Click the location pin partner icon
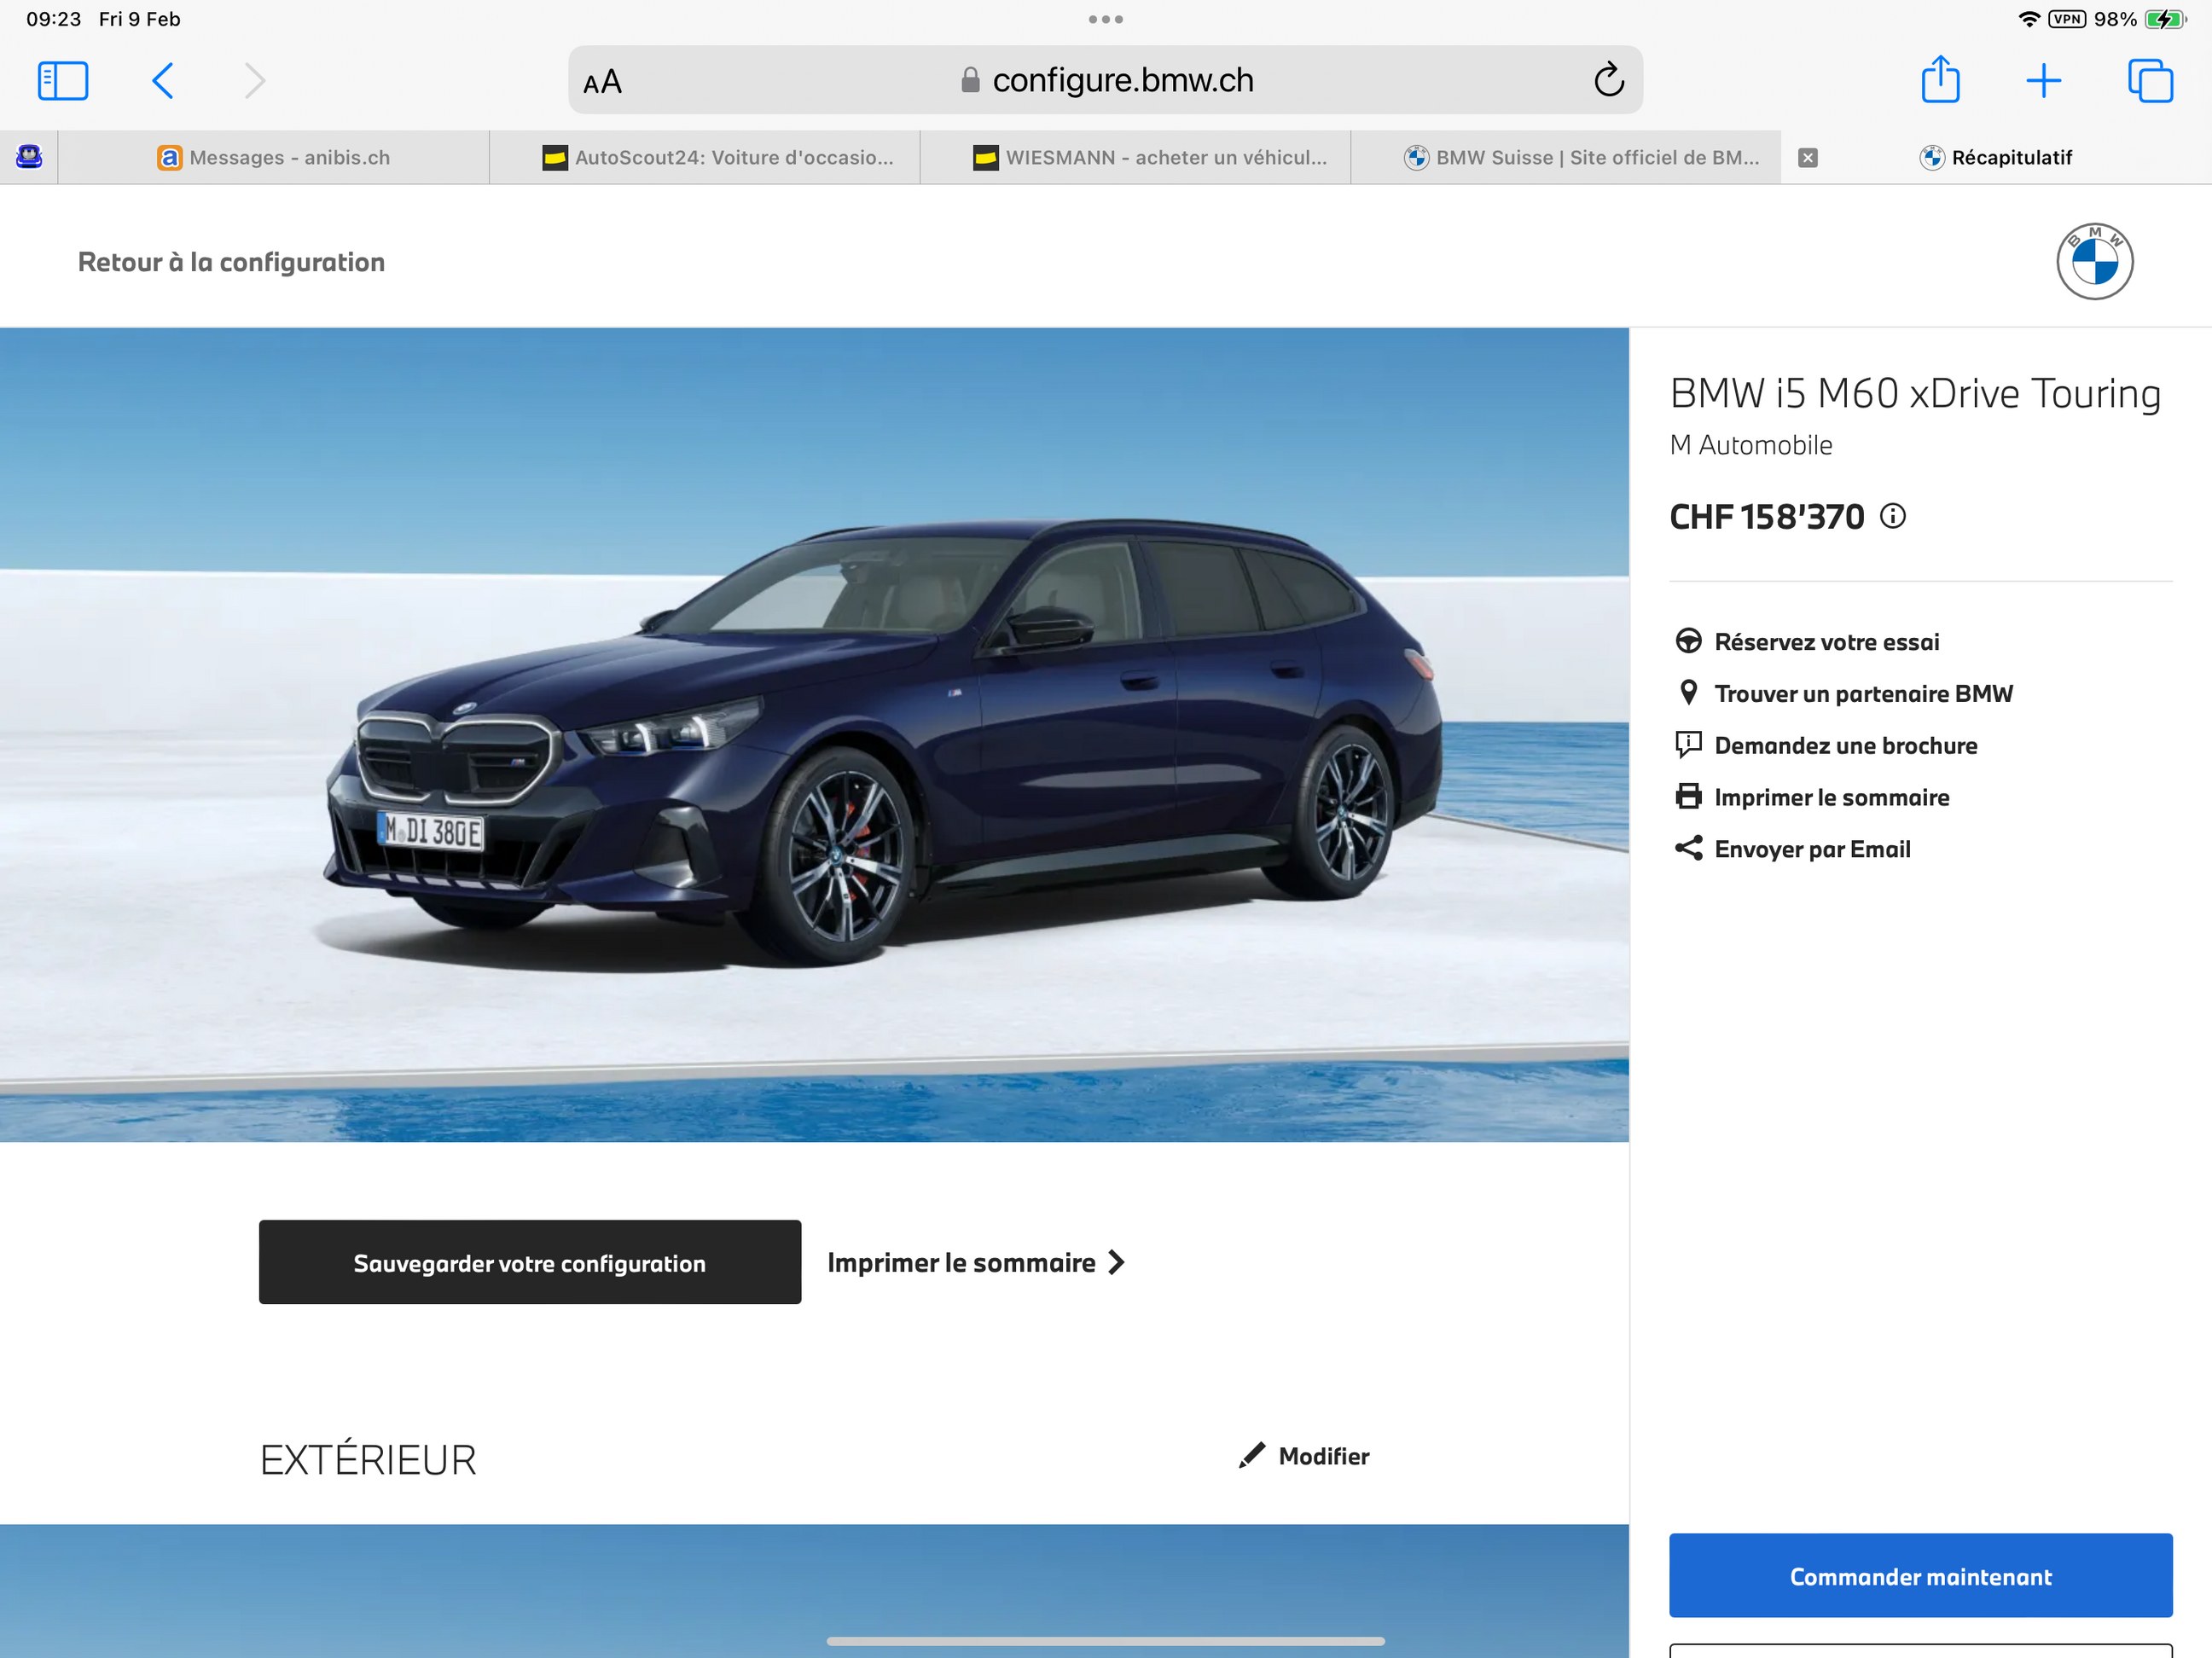The height and width of the screenshot is (1658, 2212). 1688,692
